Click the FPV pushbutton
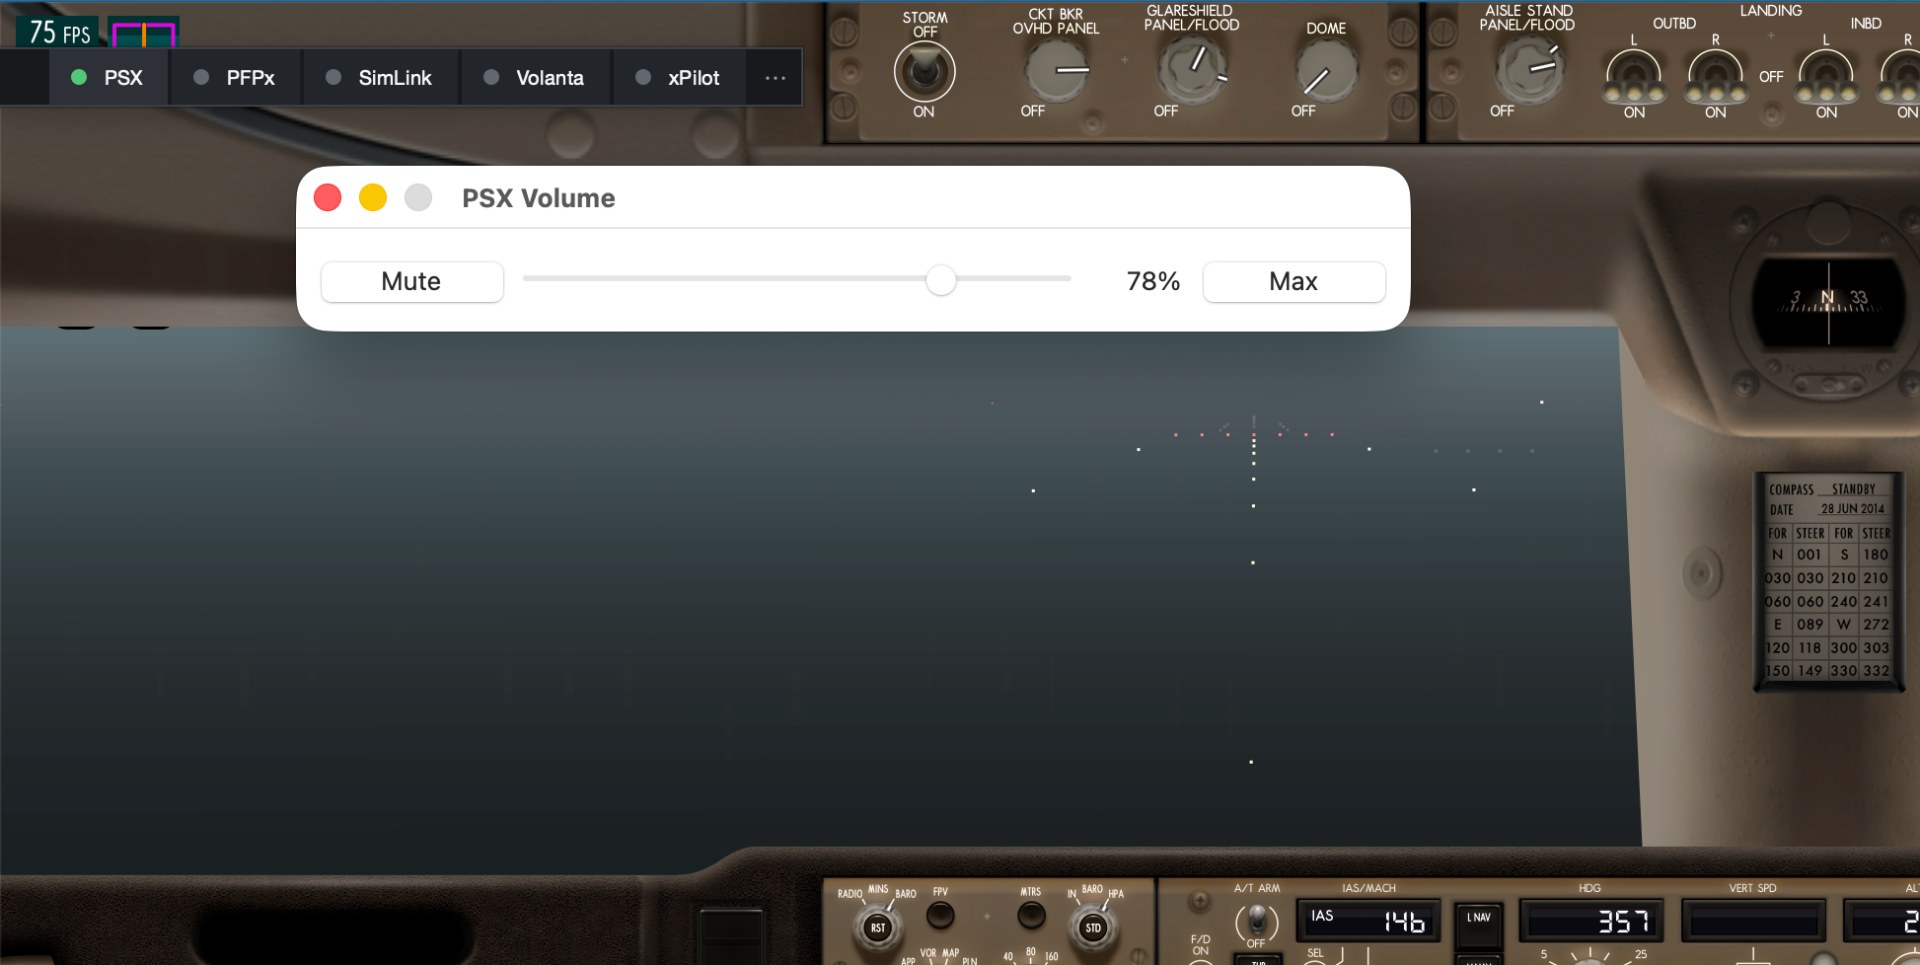Viewport: 1920px width, 965px height. pyautogui.click(x=940, y=914)
